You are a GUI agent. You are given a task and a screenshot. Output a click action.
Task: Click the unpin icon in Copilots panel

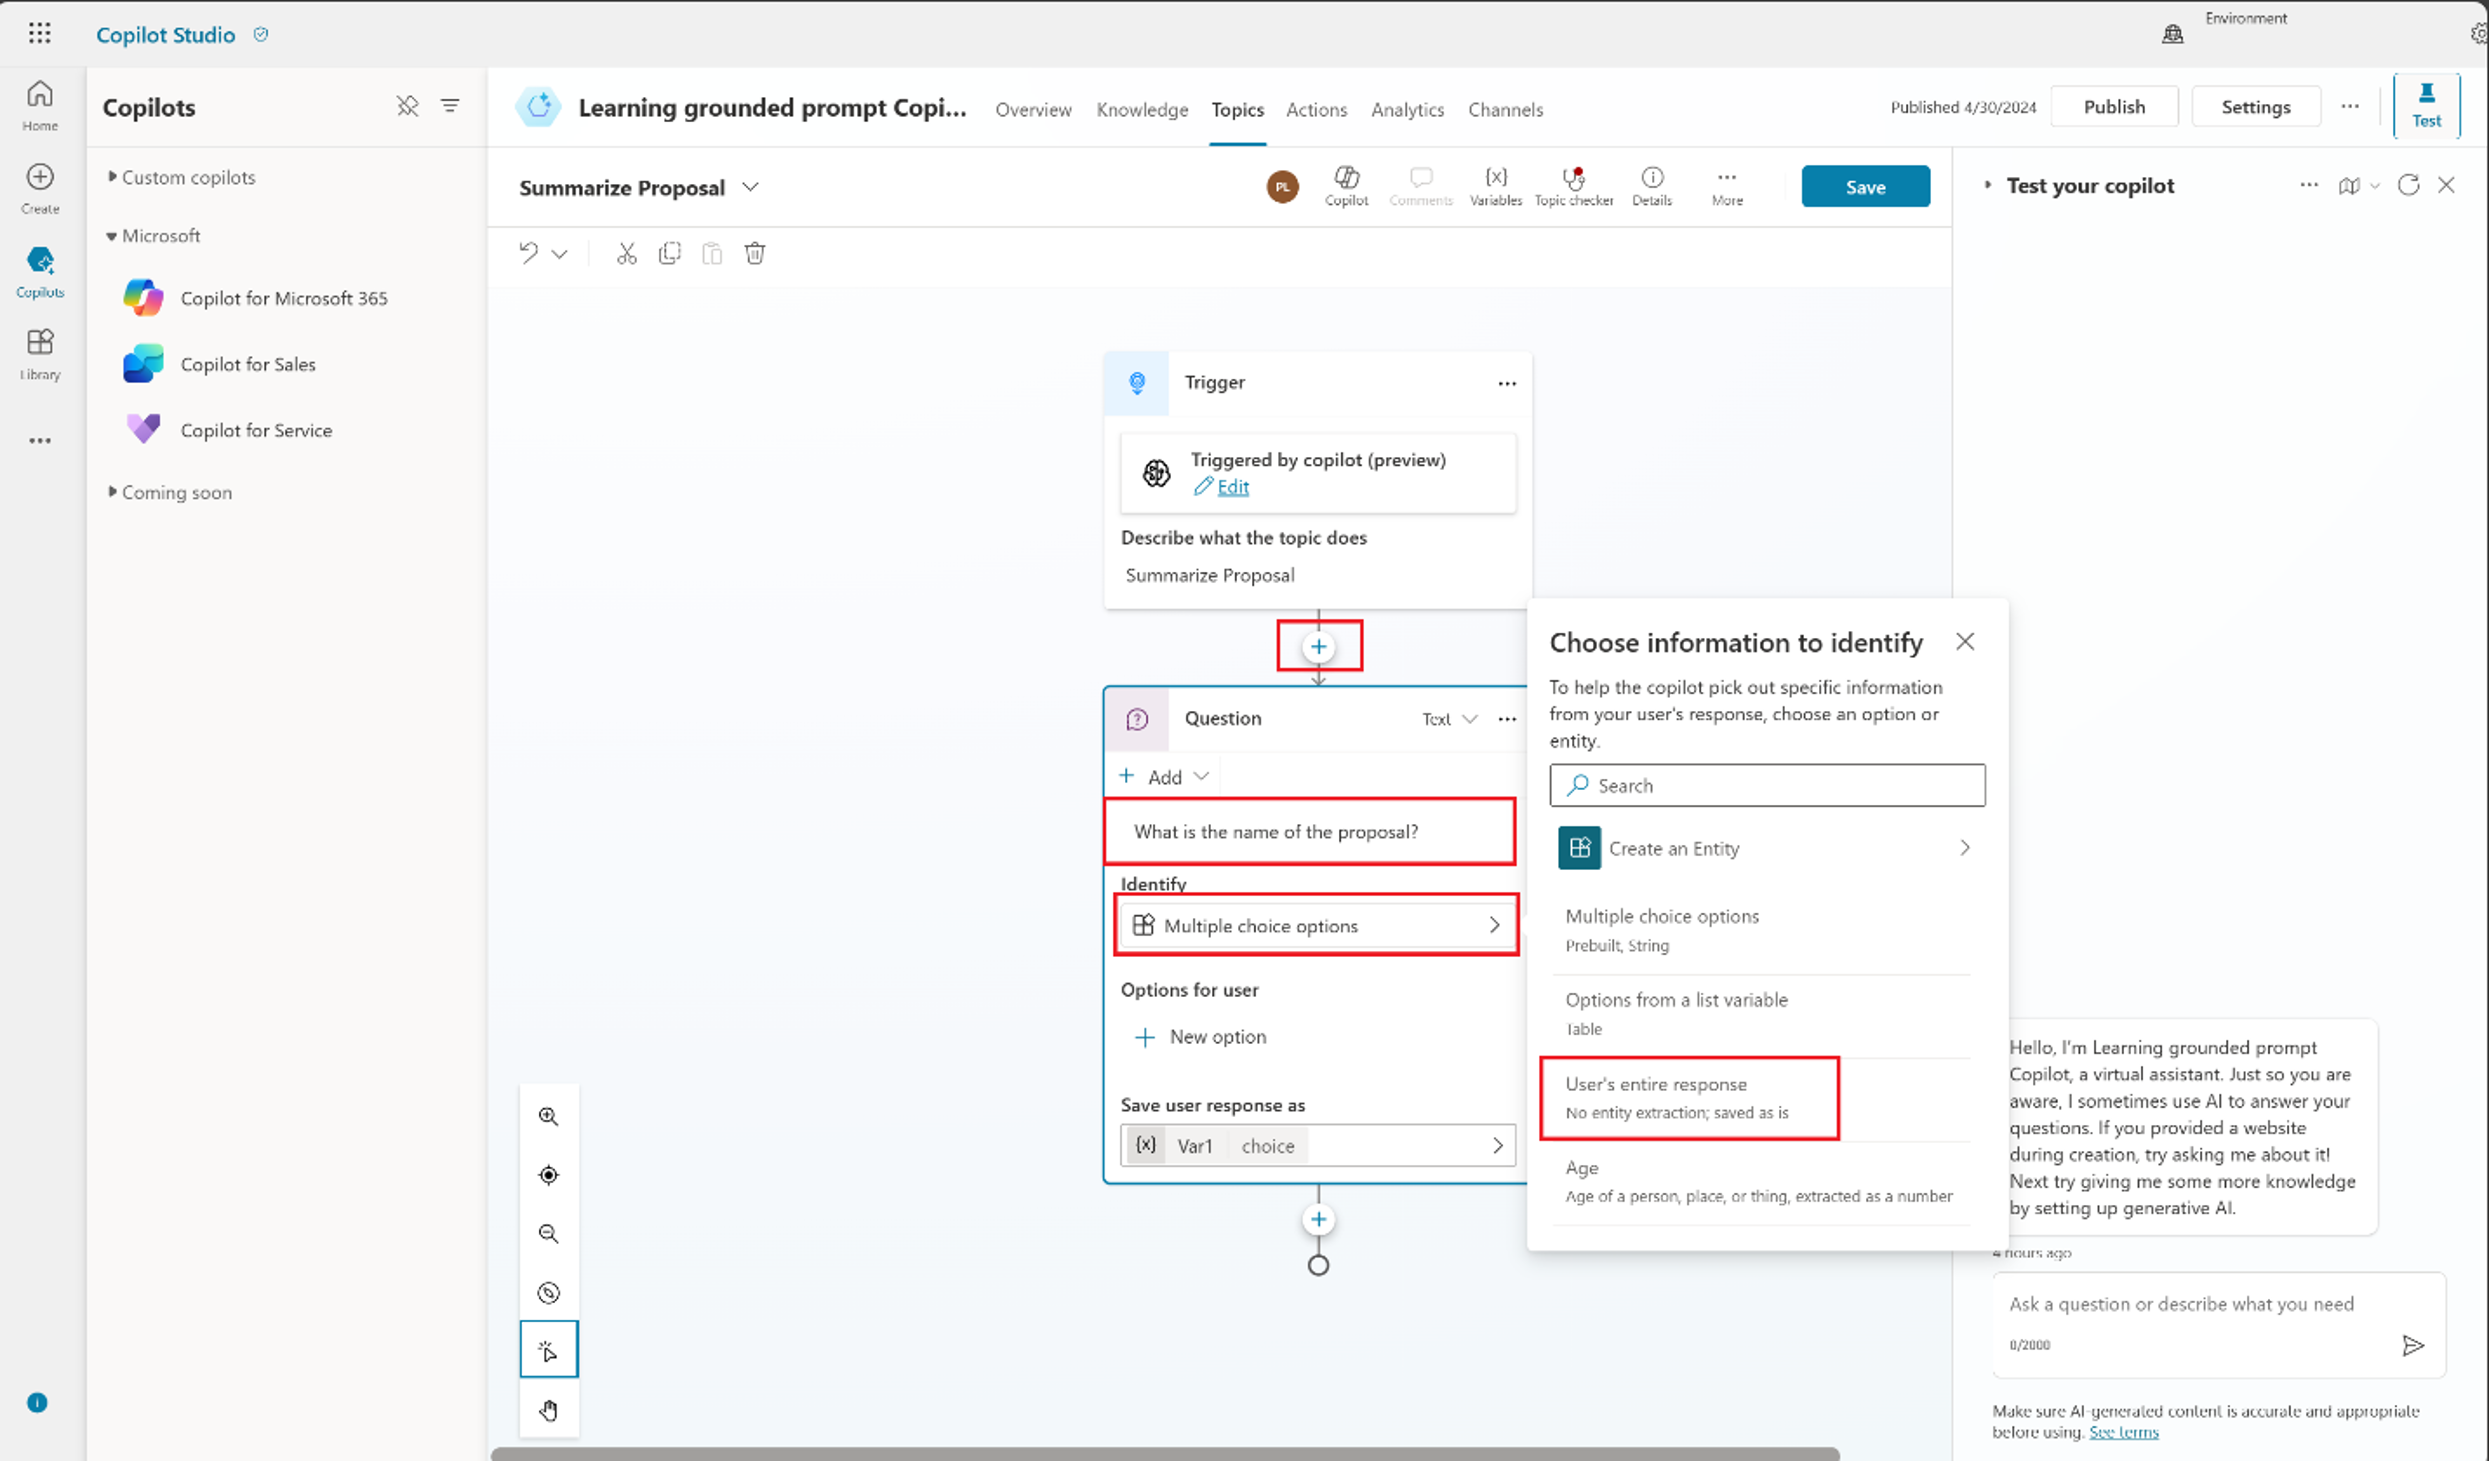pyautogui.click(x=407, y=106)
